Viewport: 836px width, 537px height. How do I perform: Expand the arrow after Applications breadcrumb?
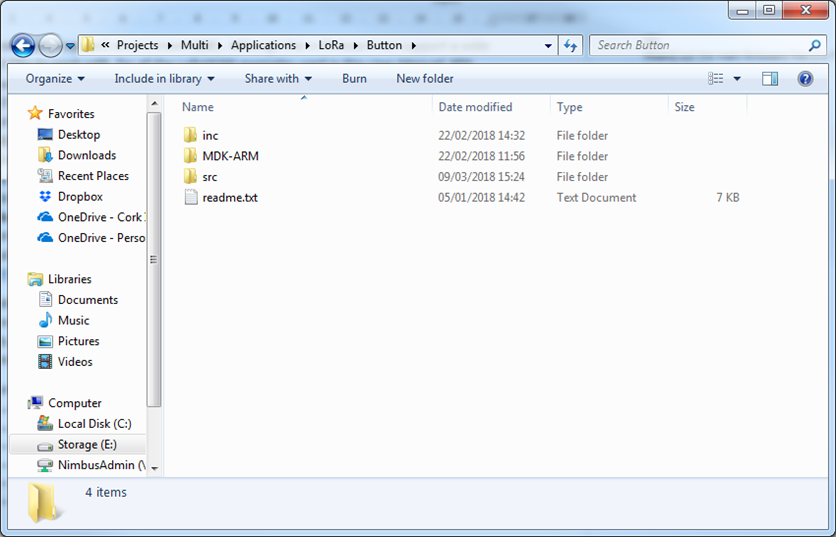(308, 46)
